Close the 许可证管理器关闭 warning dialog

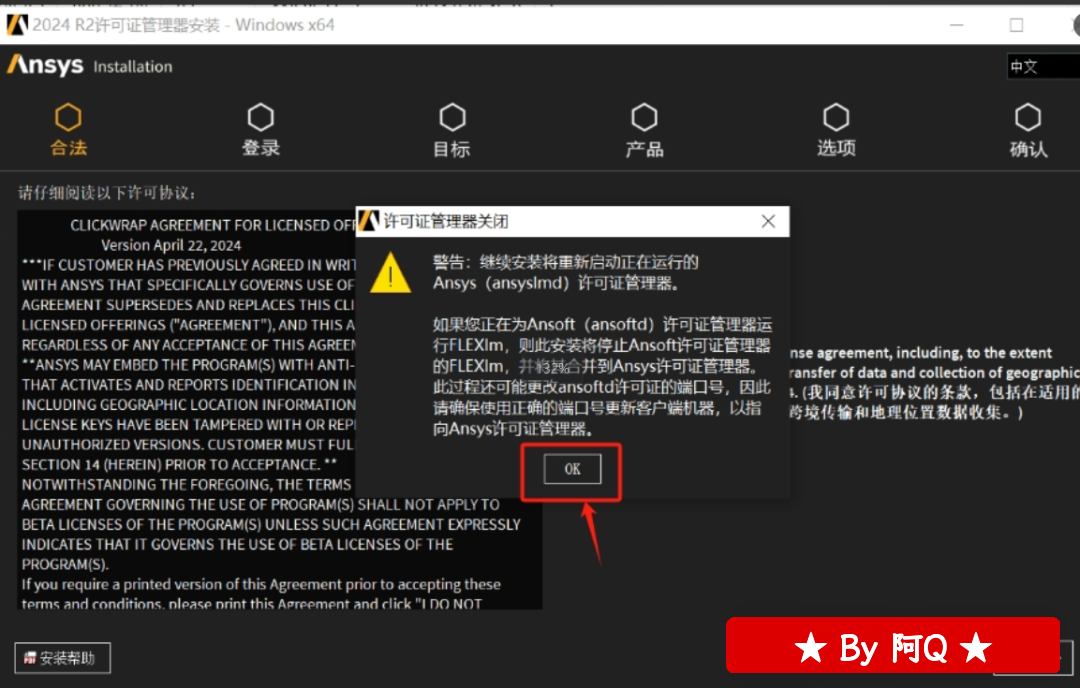[768, 221]
